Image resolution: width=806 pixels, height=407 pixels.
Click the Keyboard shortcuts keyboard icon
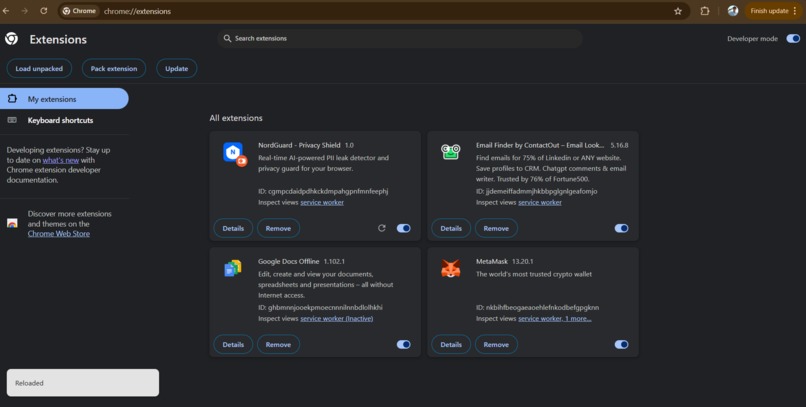(x=12, y=120)
